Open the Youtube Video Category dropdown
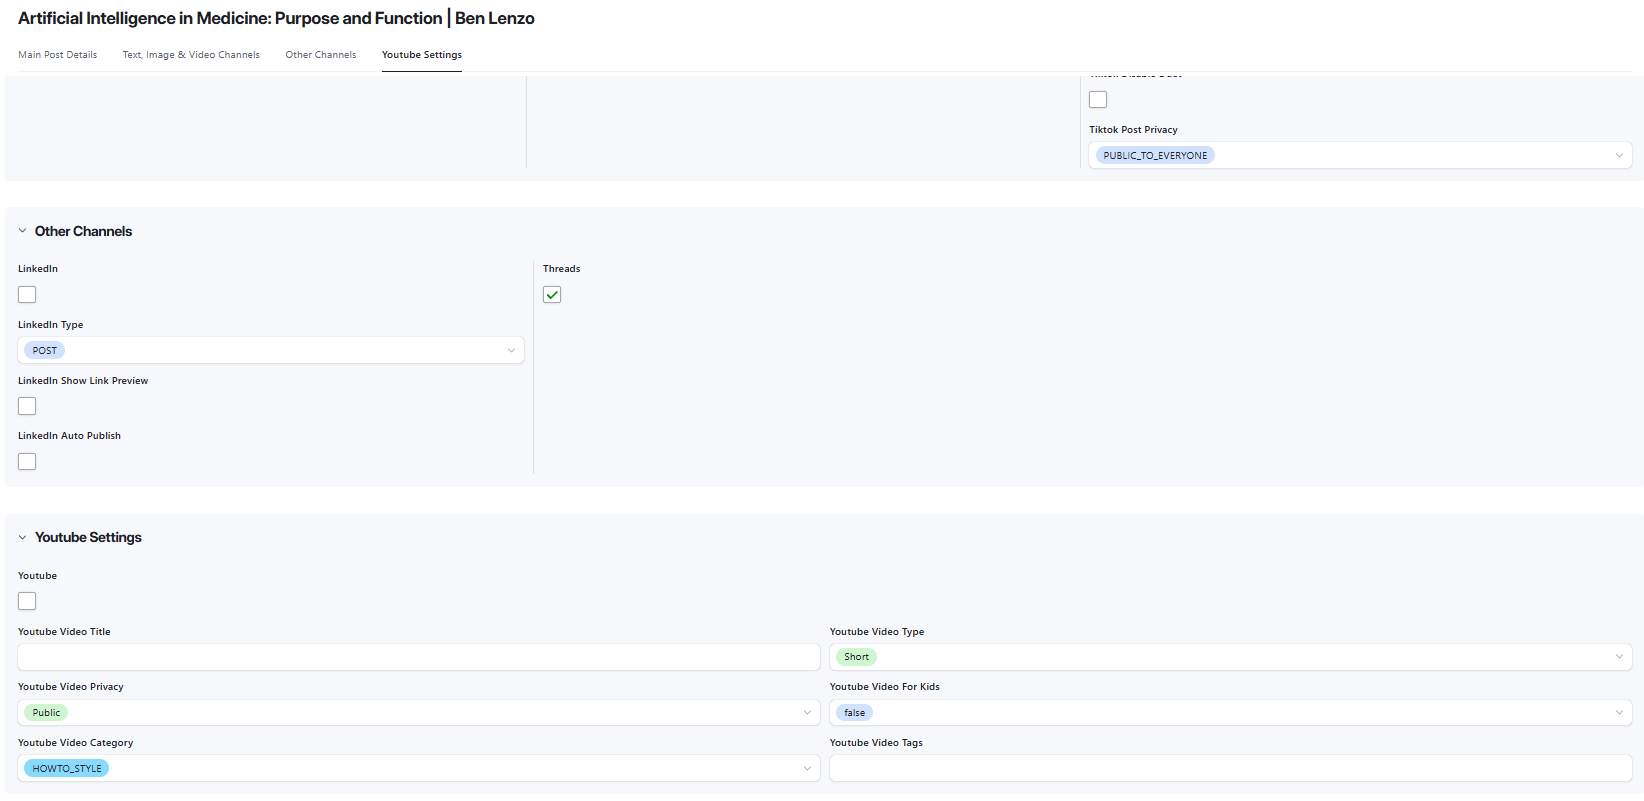 pos(419,768)
